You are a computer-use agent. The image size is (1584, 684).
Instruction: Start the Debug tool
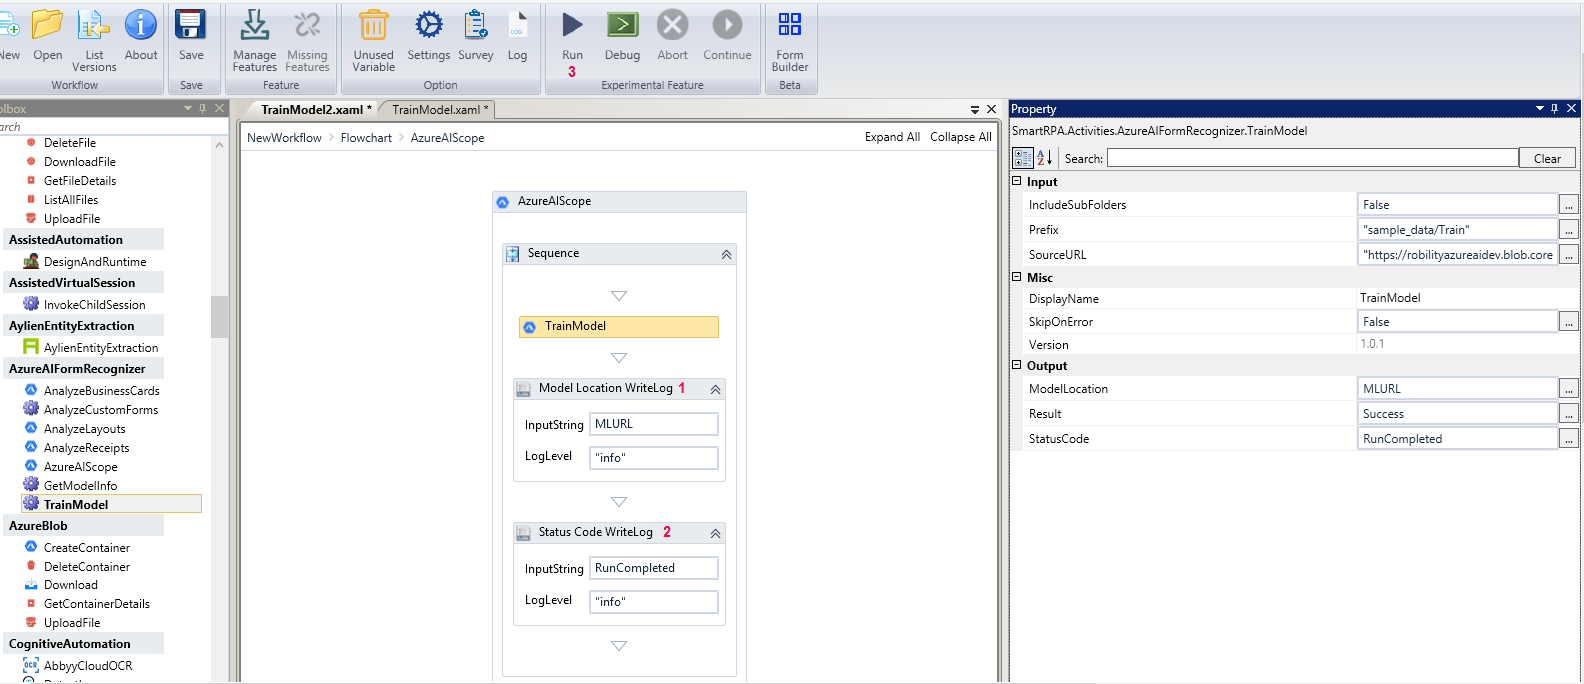(x=622, y=25)
